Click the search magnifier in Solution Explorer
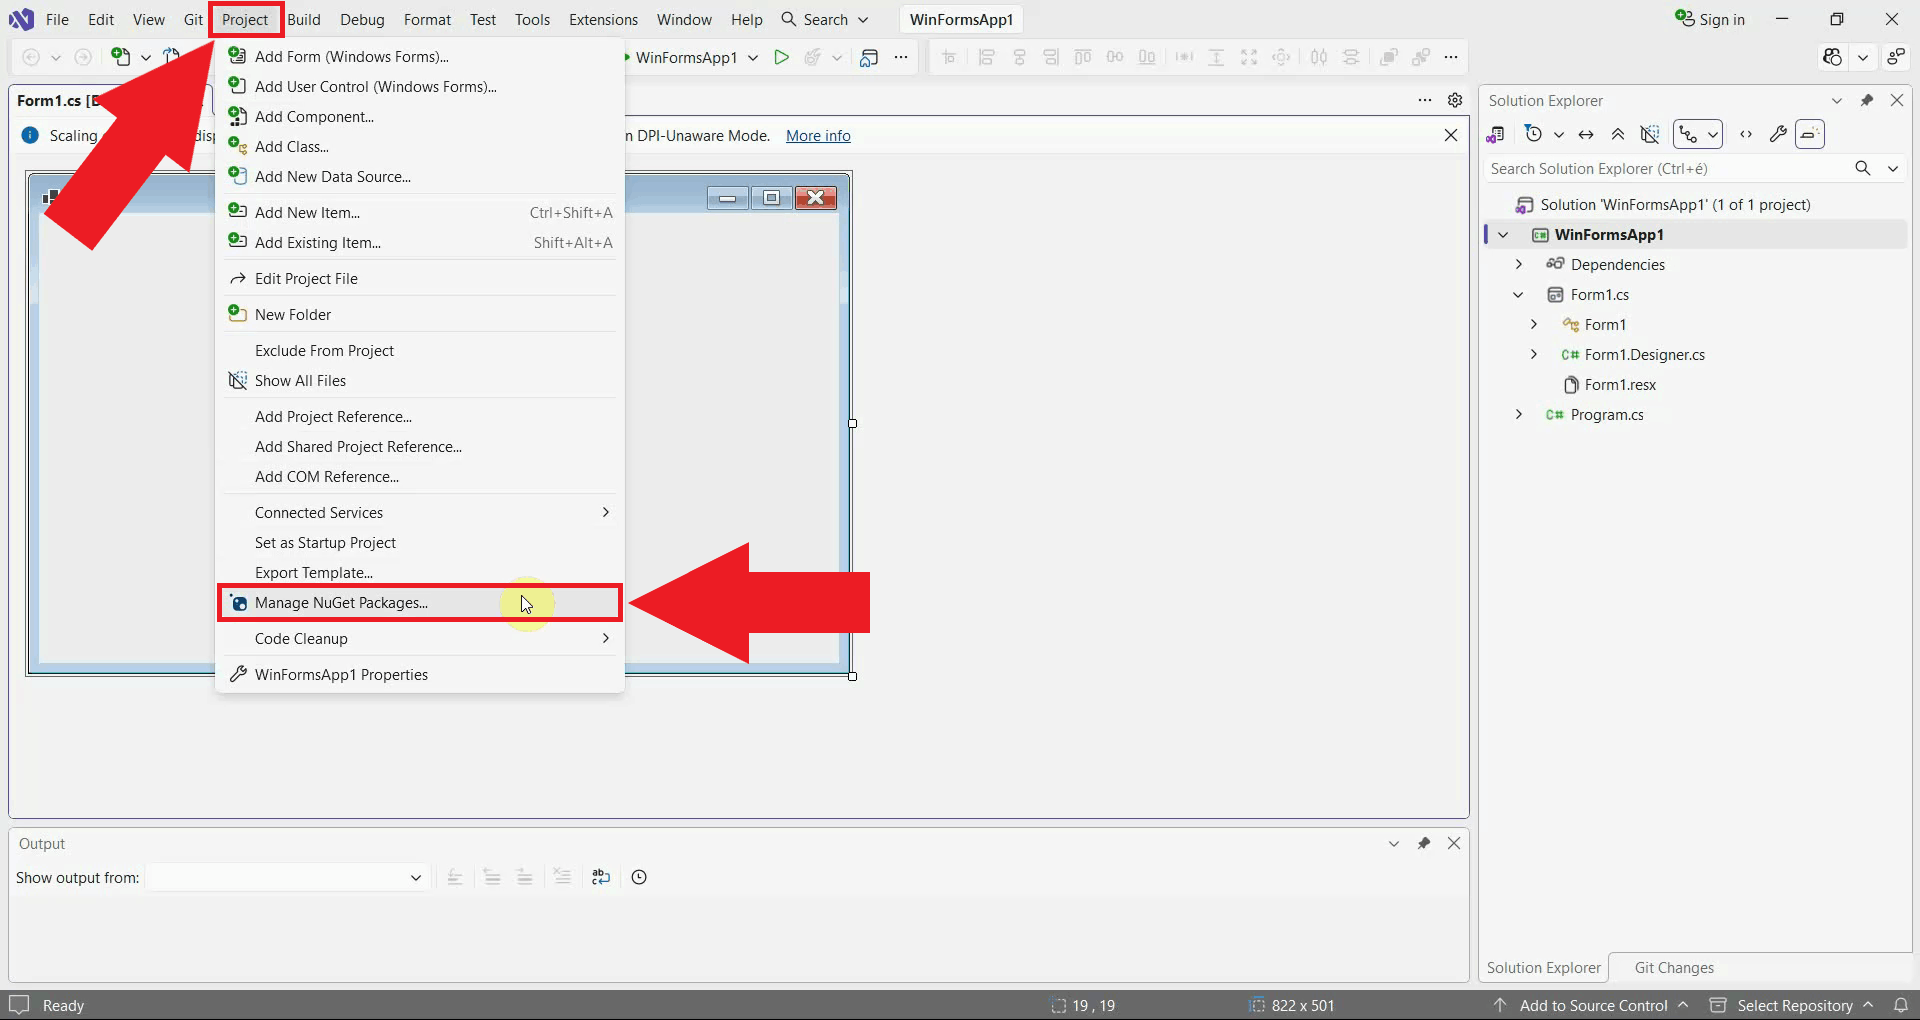 click(x=1862, y=168)
